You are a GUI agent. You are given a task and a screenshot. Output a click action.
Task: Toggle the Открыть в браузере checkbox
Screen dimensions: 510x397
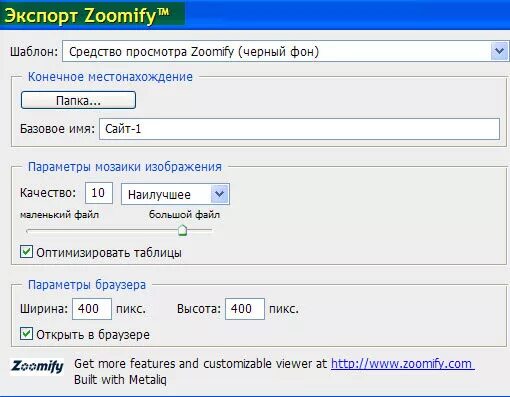tap(26, 334)
